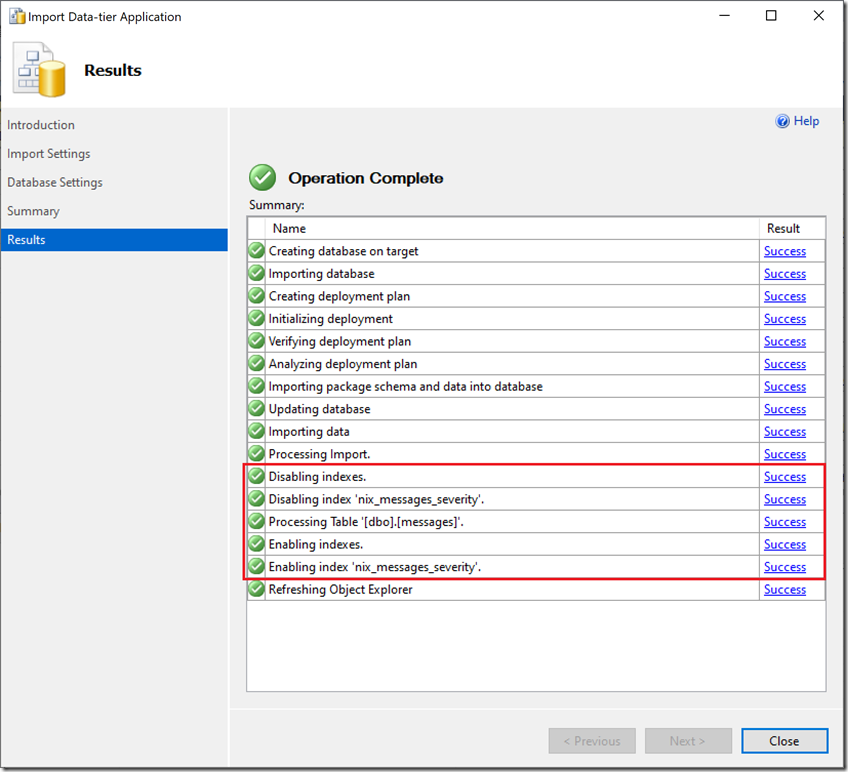This screenshot has height=772, width=848.
Task: Click green check beside Enabling indexes
Action: tap(256, 544)
